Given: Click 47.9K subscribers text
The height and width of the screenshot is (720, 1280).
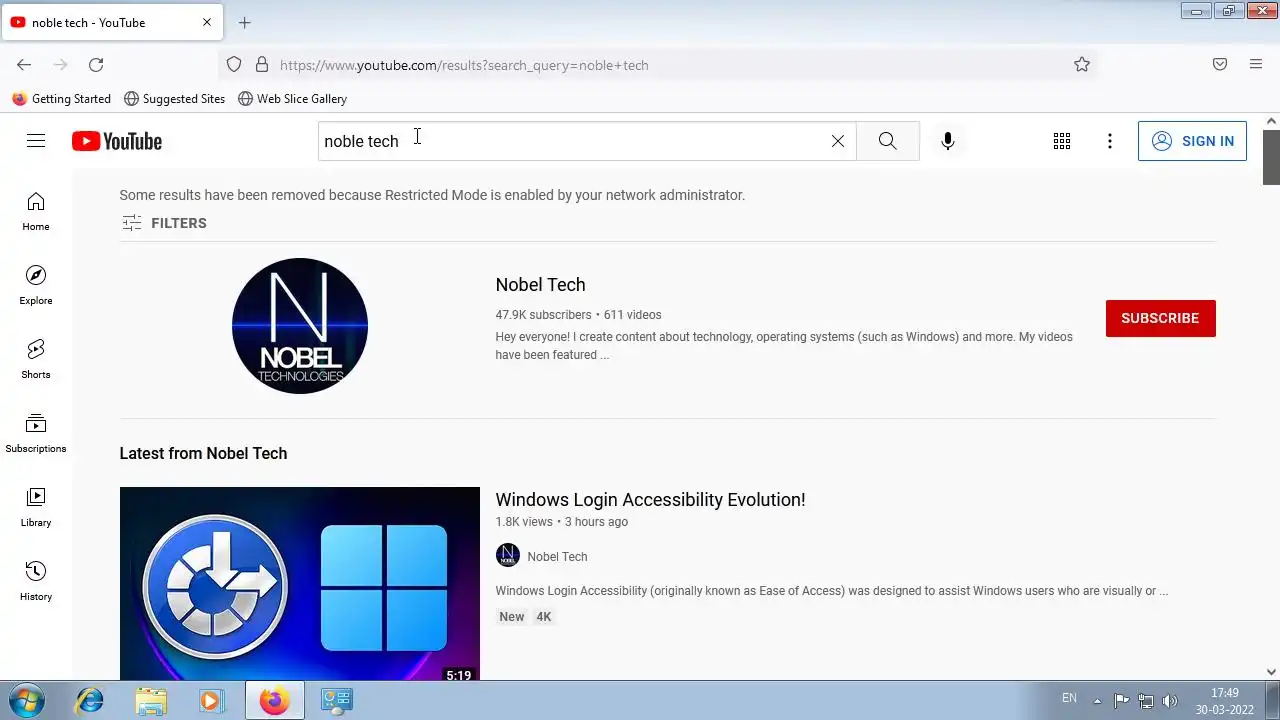Looking at the screenshot, I should [543, 315].
